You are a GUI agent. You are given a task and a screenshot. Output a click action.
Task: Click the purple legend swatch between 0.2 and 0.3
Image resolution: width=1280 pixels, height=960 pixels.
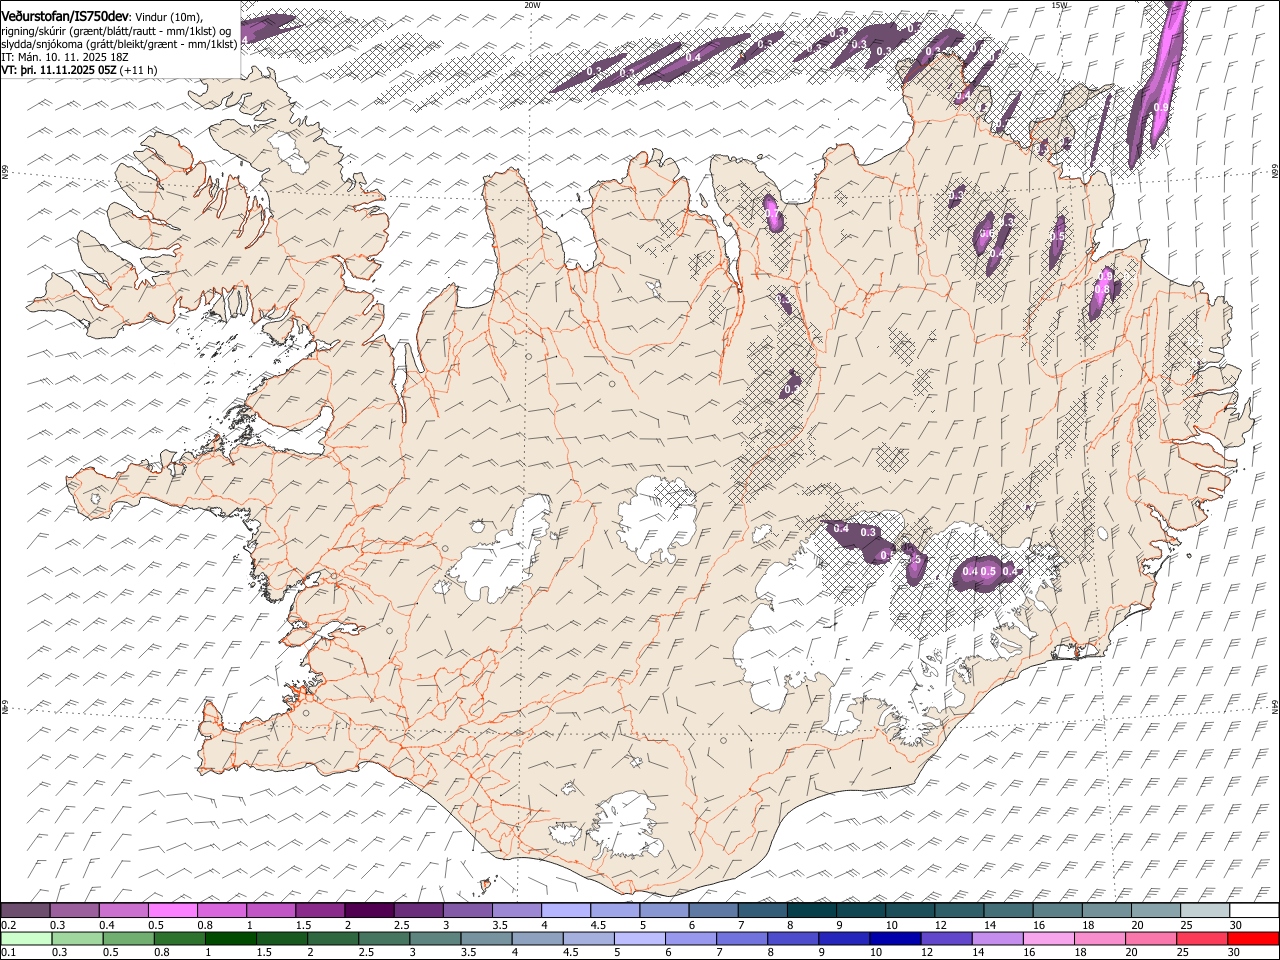pos(26,910)
